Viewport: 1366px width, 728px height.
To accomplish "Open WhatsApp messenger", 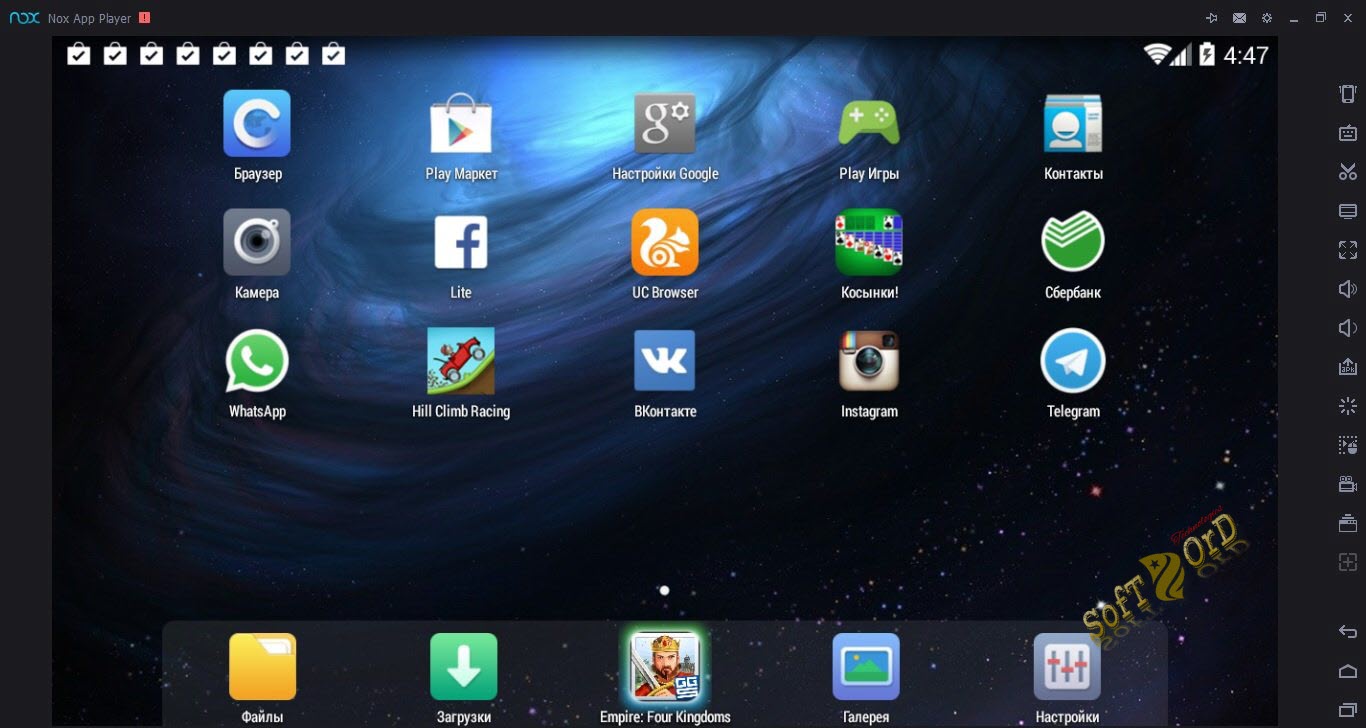I will point(257,361).
